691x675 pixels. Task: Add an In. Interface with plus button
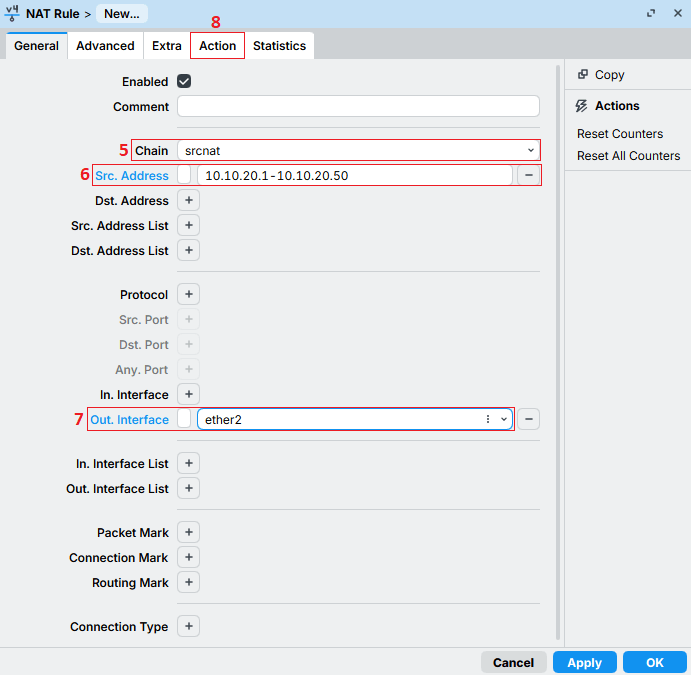click(x=189, y=394)
